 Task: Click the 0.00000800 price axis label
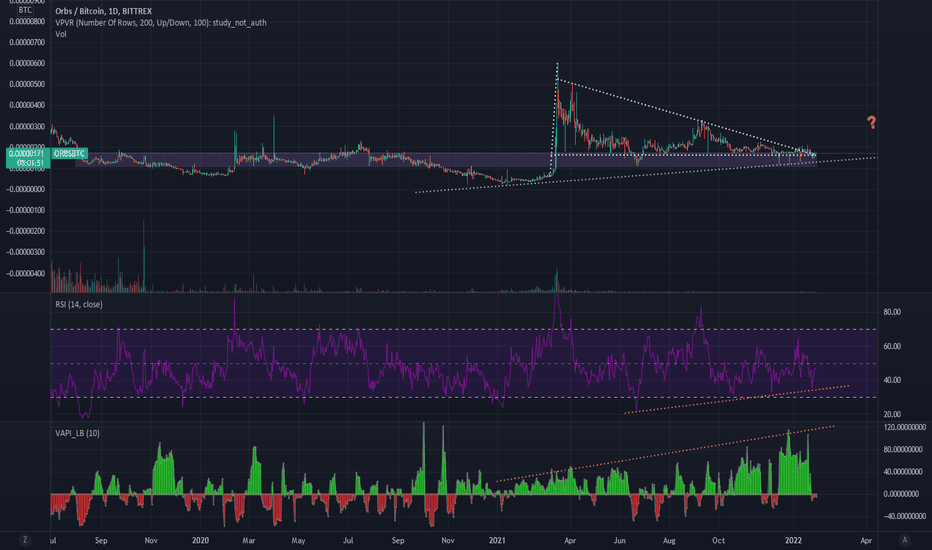pos(27,21)
